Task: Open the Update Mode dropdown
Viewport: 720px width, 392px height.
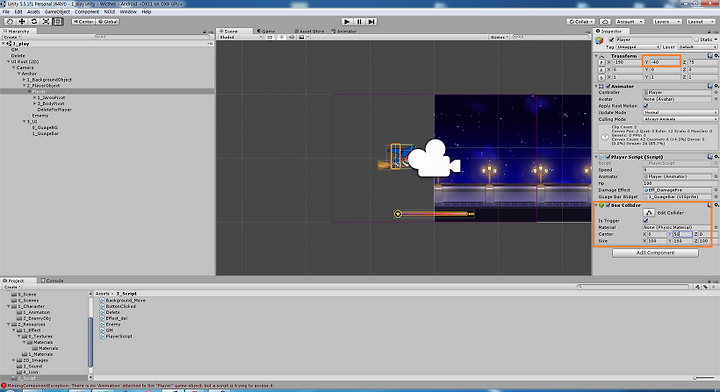Action: coord(681,112)
